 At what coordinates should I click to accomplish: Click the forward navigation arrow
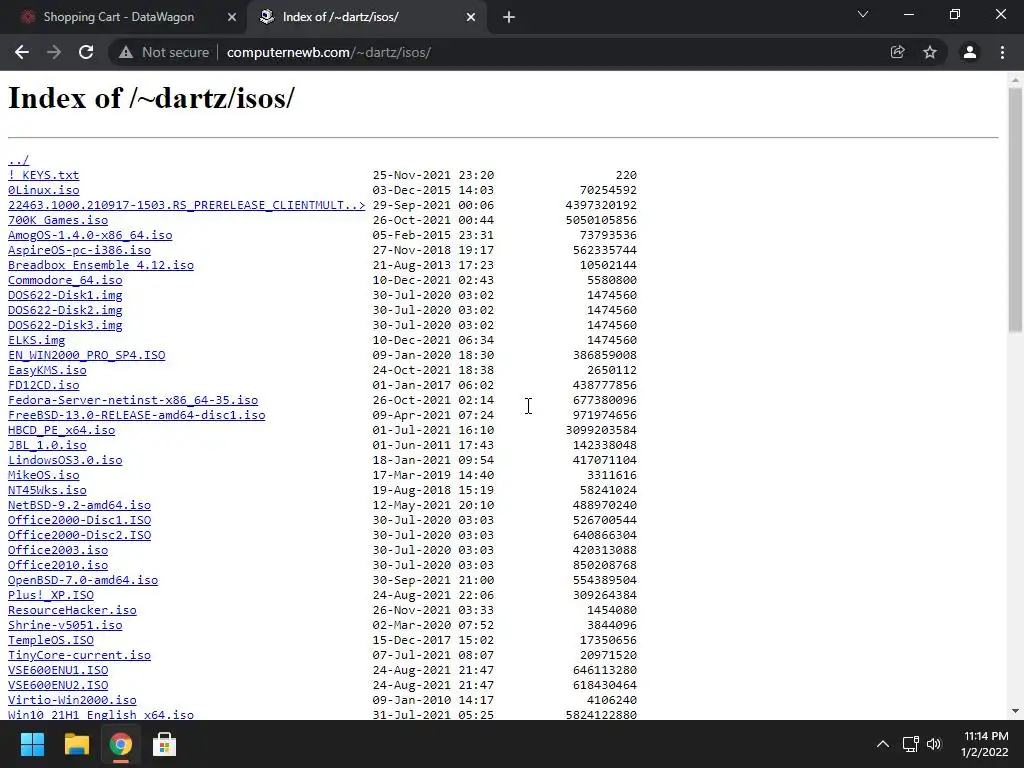point(54,52)
